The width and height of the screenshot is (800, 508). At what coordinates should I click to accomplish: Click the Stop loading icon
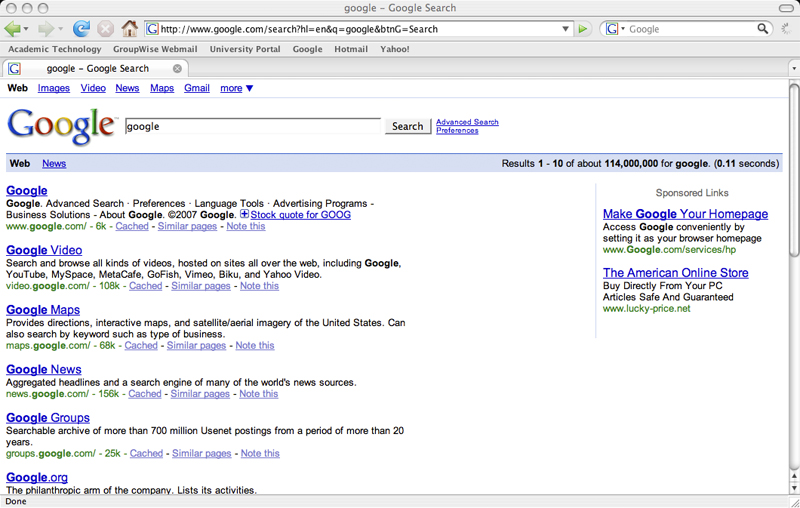tap(105, 29)
